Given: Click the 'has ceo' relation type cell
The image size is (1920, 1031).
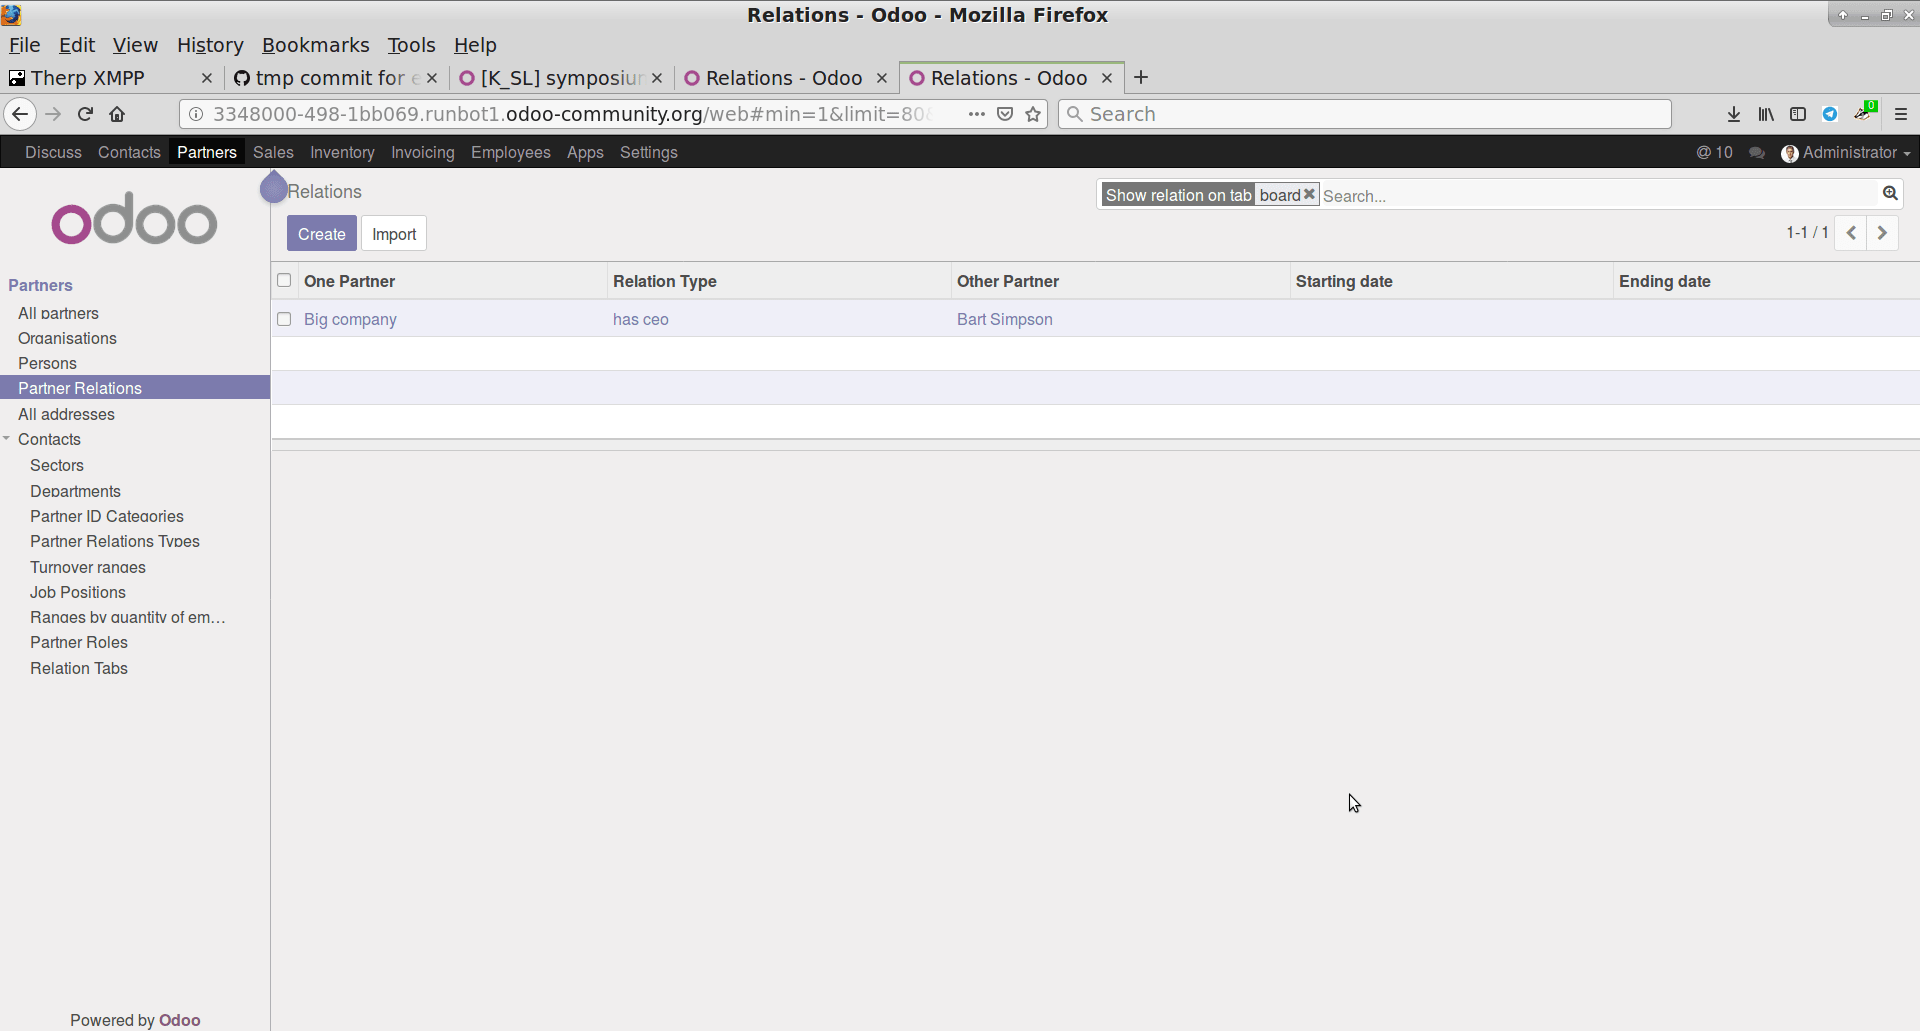Looking at the screenshot, I should click(641, 319).
